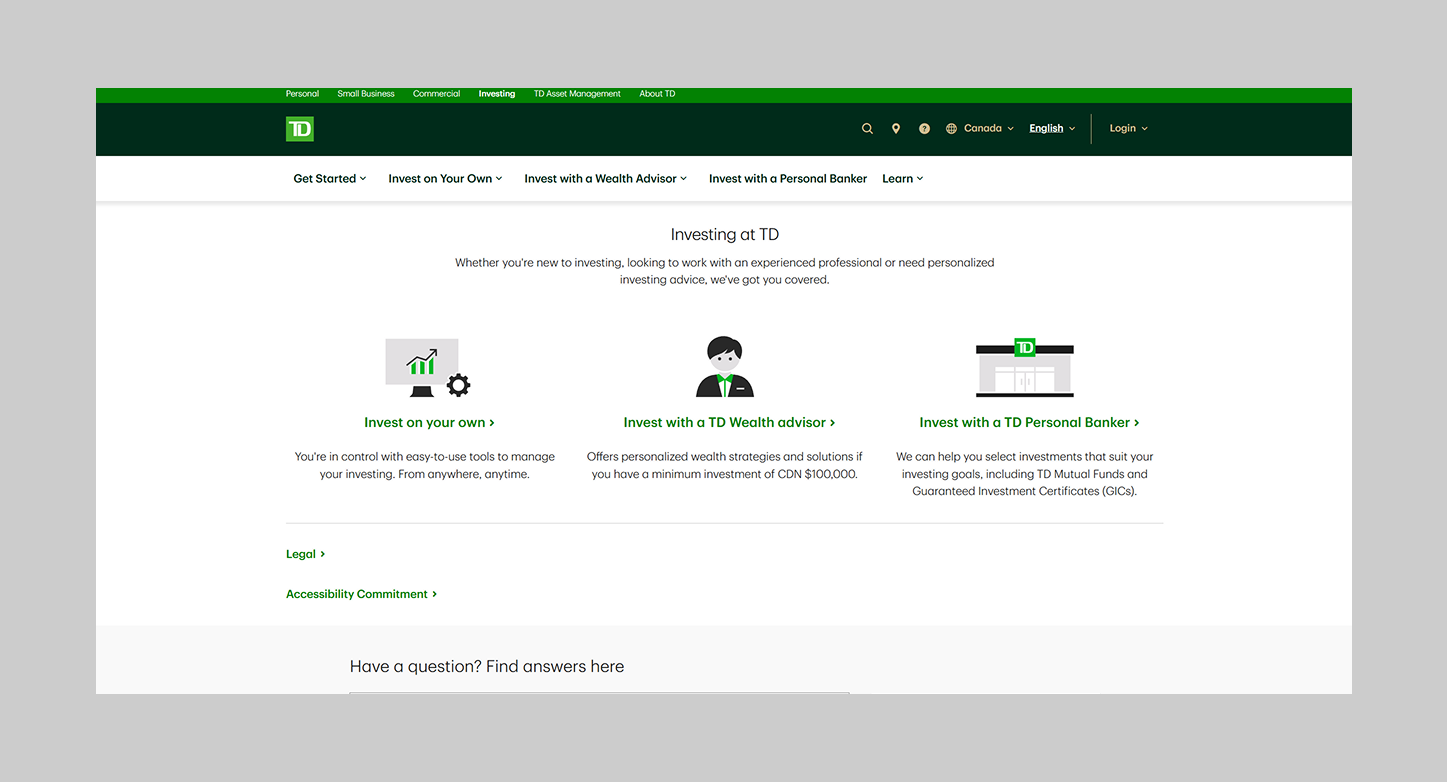Viewport: 1447px width, 782px height.
Task: Expand the Get Started menu
Action: 330,179
